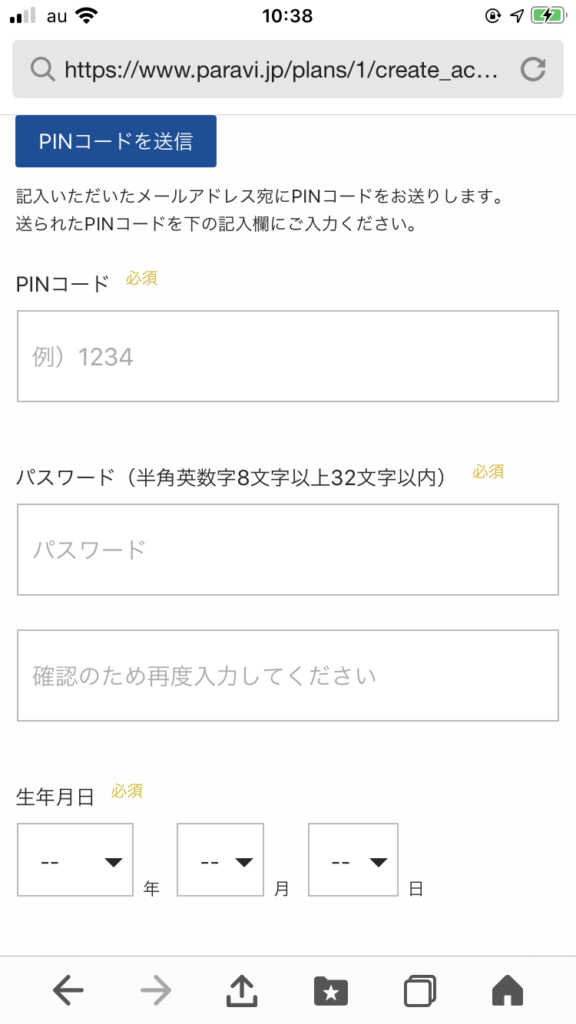Open the bookmarks folder star icon

tap(331, 991)
